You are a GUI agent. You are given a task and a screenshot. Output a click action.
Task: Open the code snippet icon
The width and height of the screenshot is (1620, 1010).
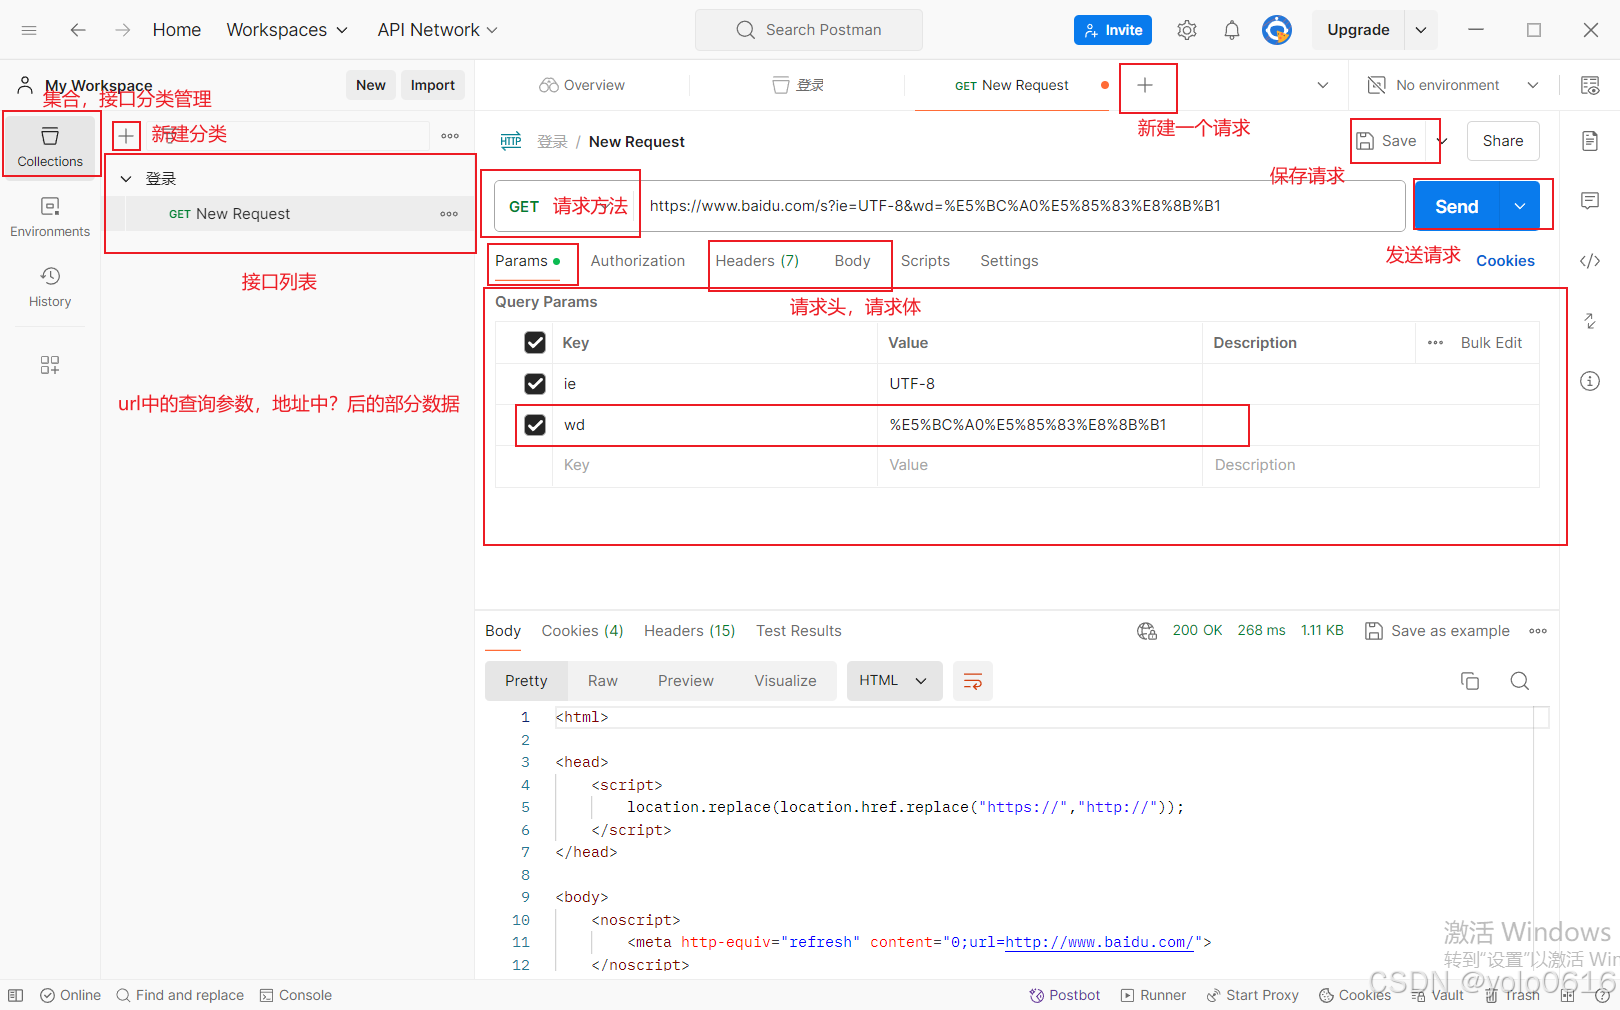coord(1590,261)
